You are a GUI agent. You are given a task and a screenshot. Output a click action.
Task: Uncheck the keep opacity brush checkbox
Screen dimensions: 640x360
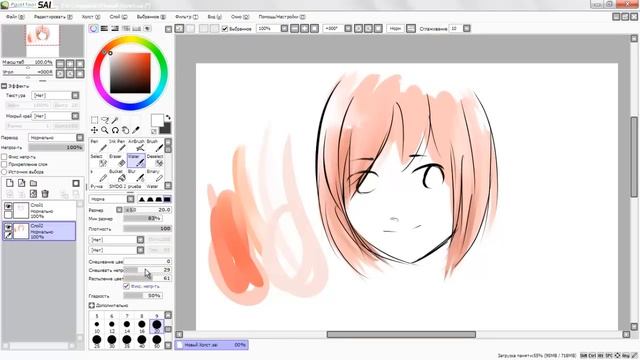[127, 286]
